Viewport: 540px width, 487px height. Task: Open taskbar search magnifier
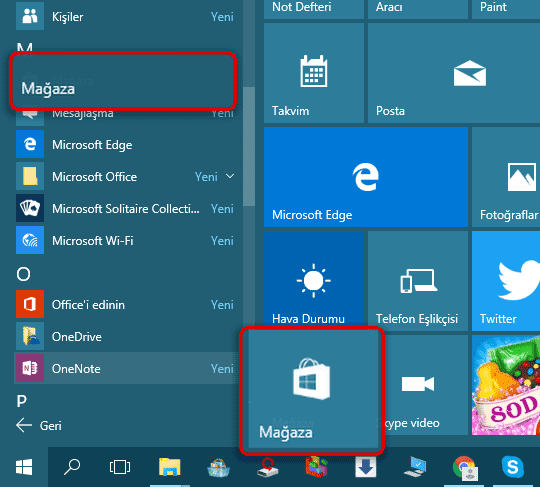pyautogui.click(x=72, y=467)
